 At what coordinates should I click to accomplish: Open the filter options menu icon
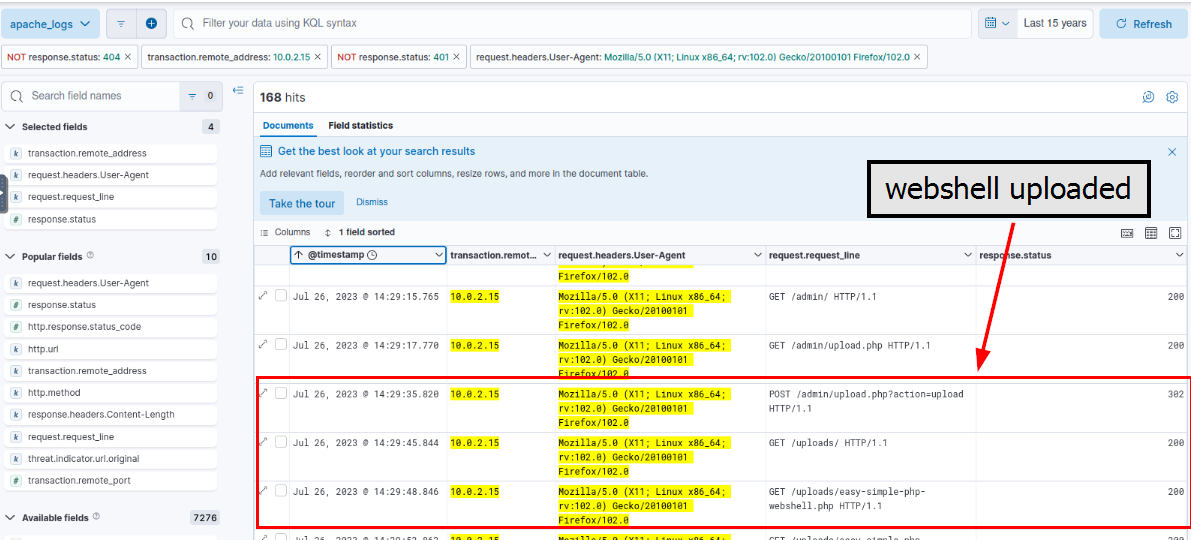[120, 23]
